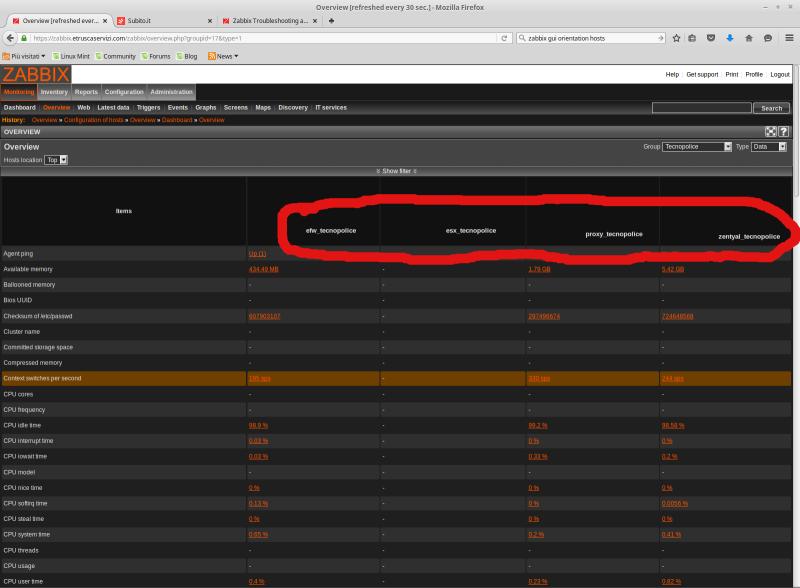This screenshot has height=588, width=800.
Task: Toggle the Zabbix fullscreen icon in Overview header
Action: click(x=770, y=132)
